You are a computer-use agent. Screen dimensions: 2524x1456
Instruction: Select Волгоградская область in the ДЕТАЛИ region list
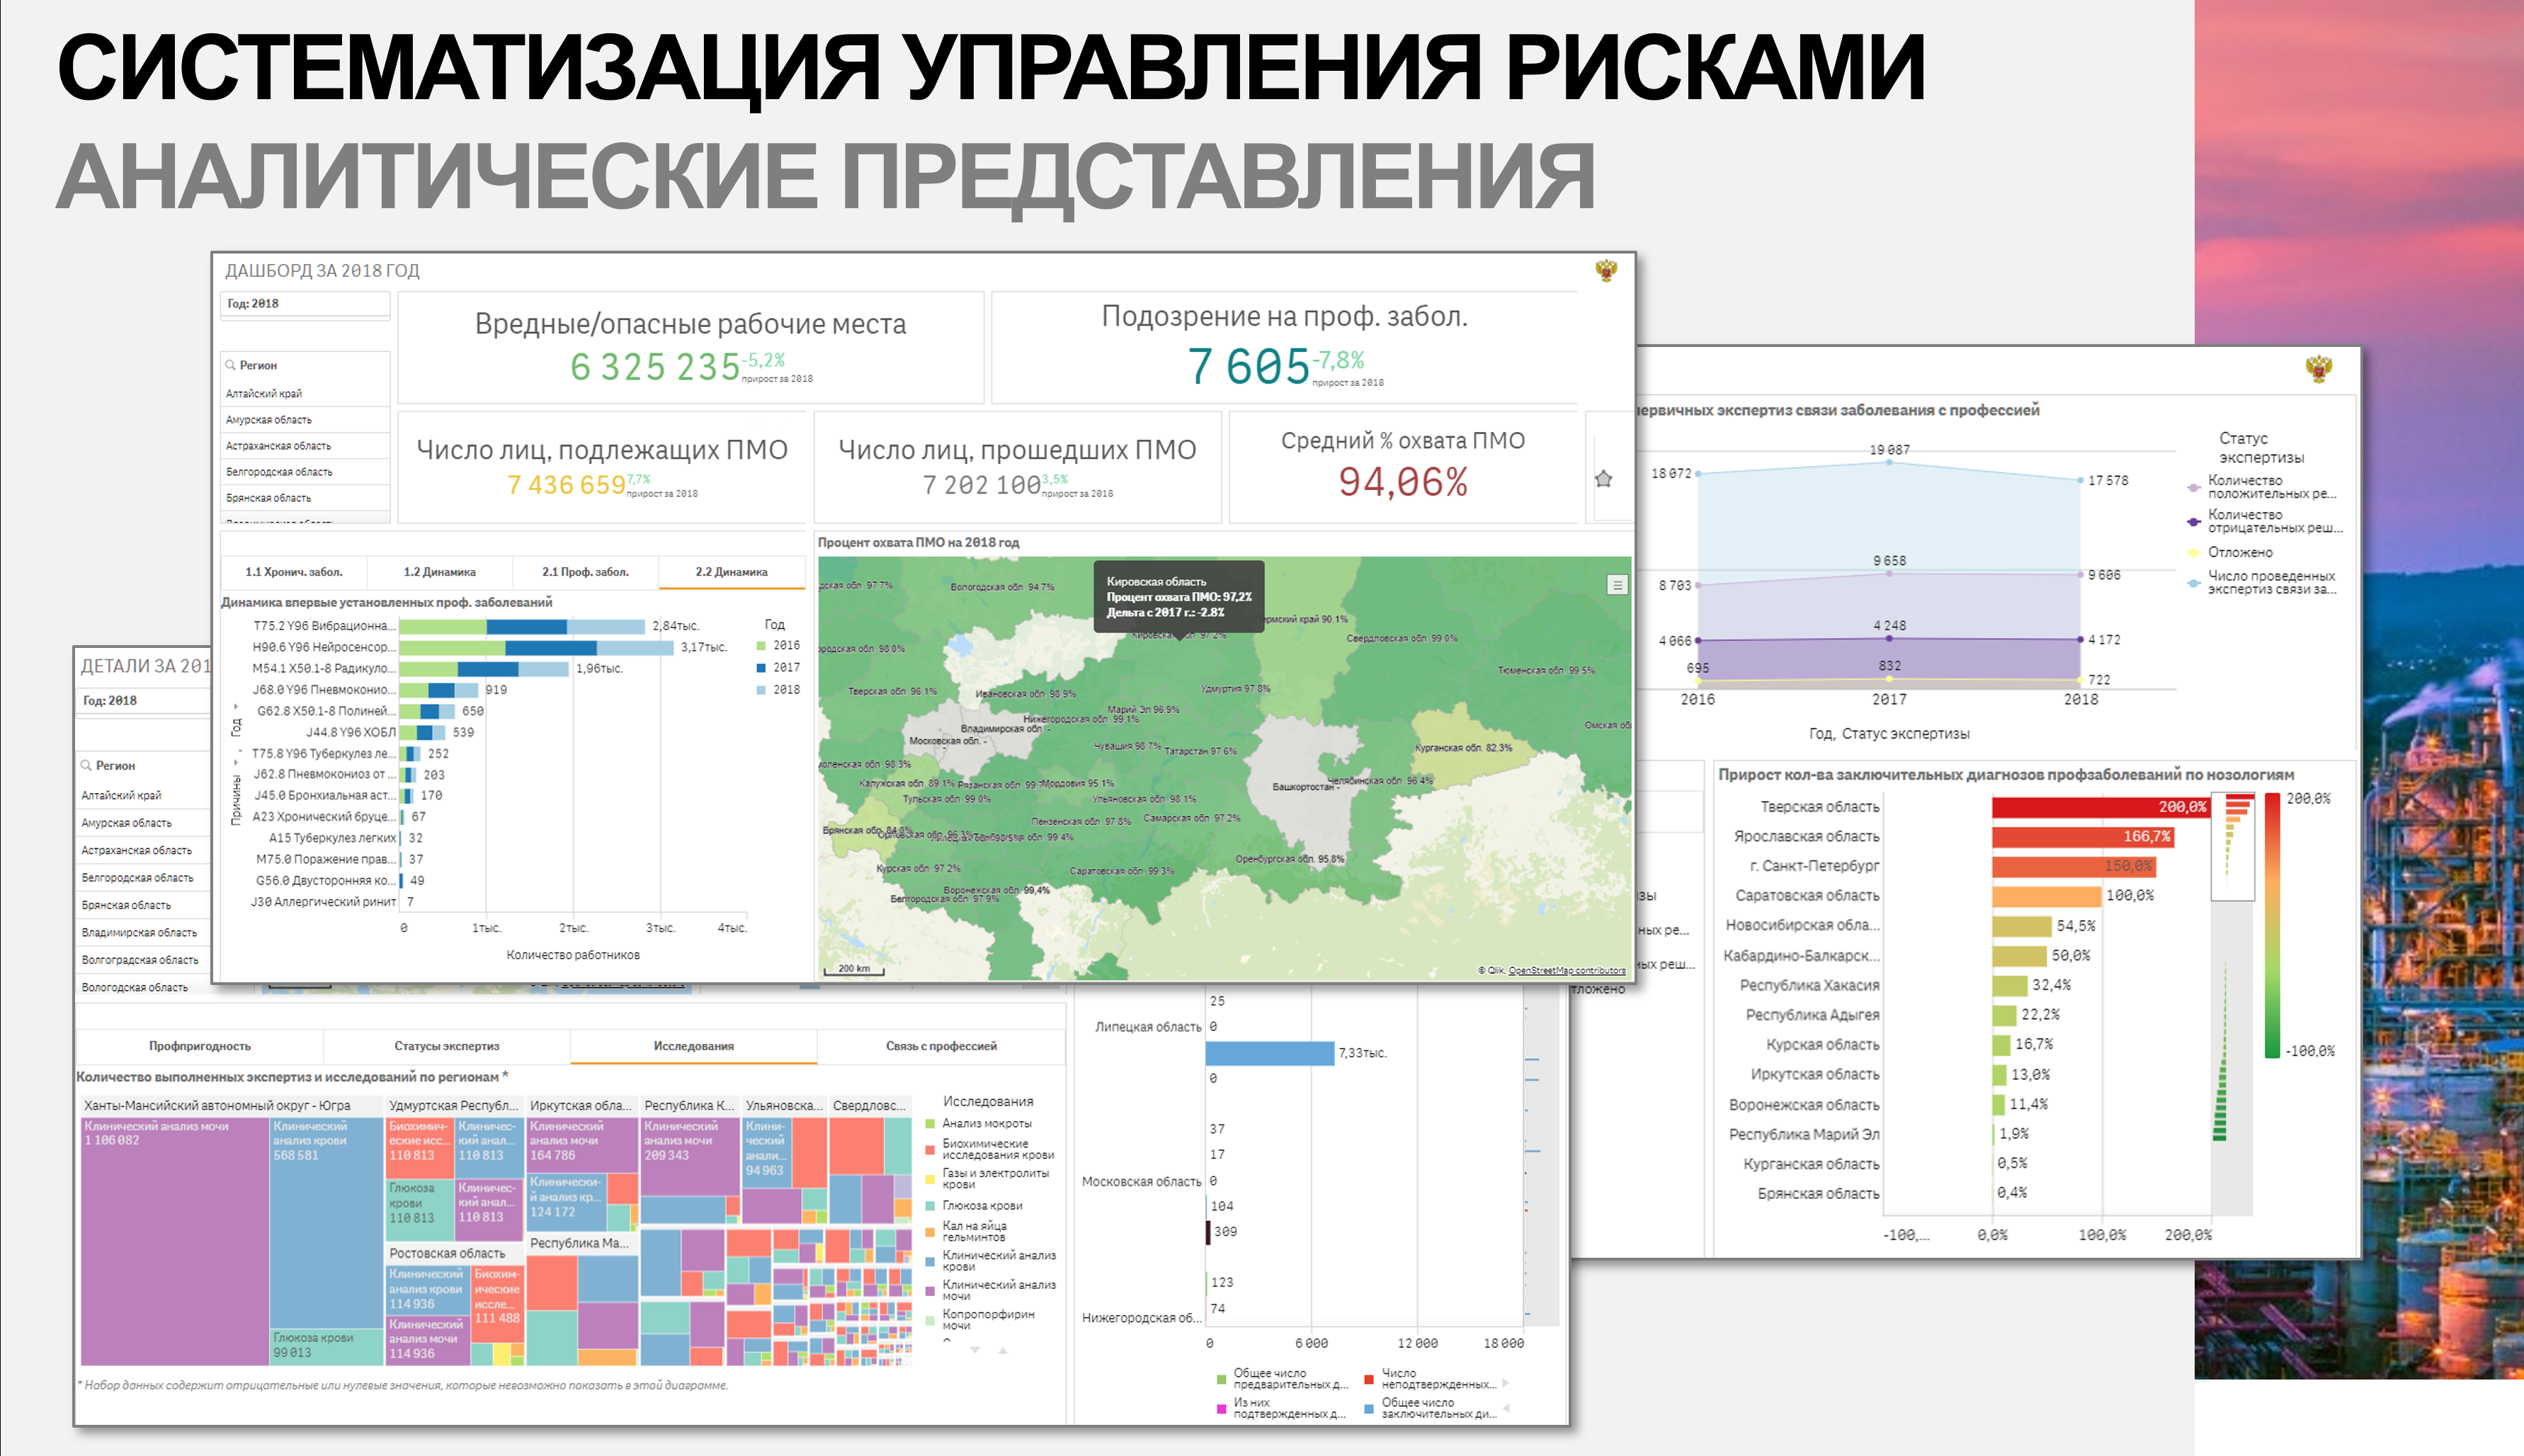144,960
